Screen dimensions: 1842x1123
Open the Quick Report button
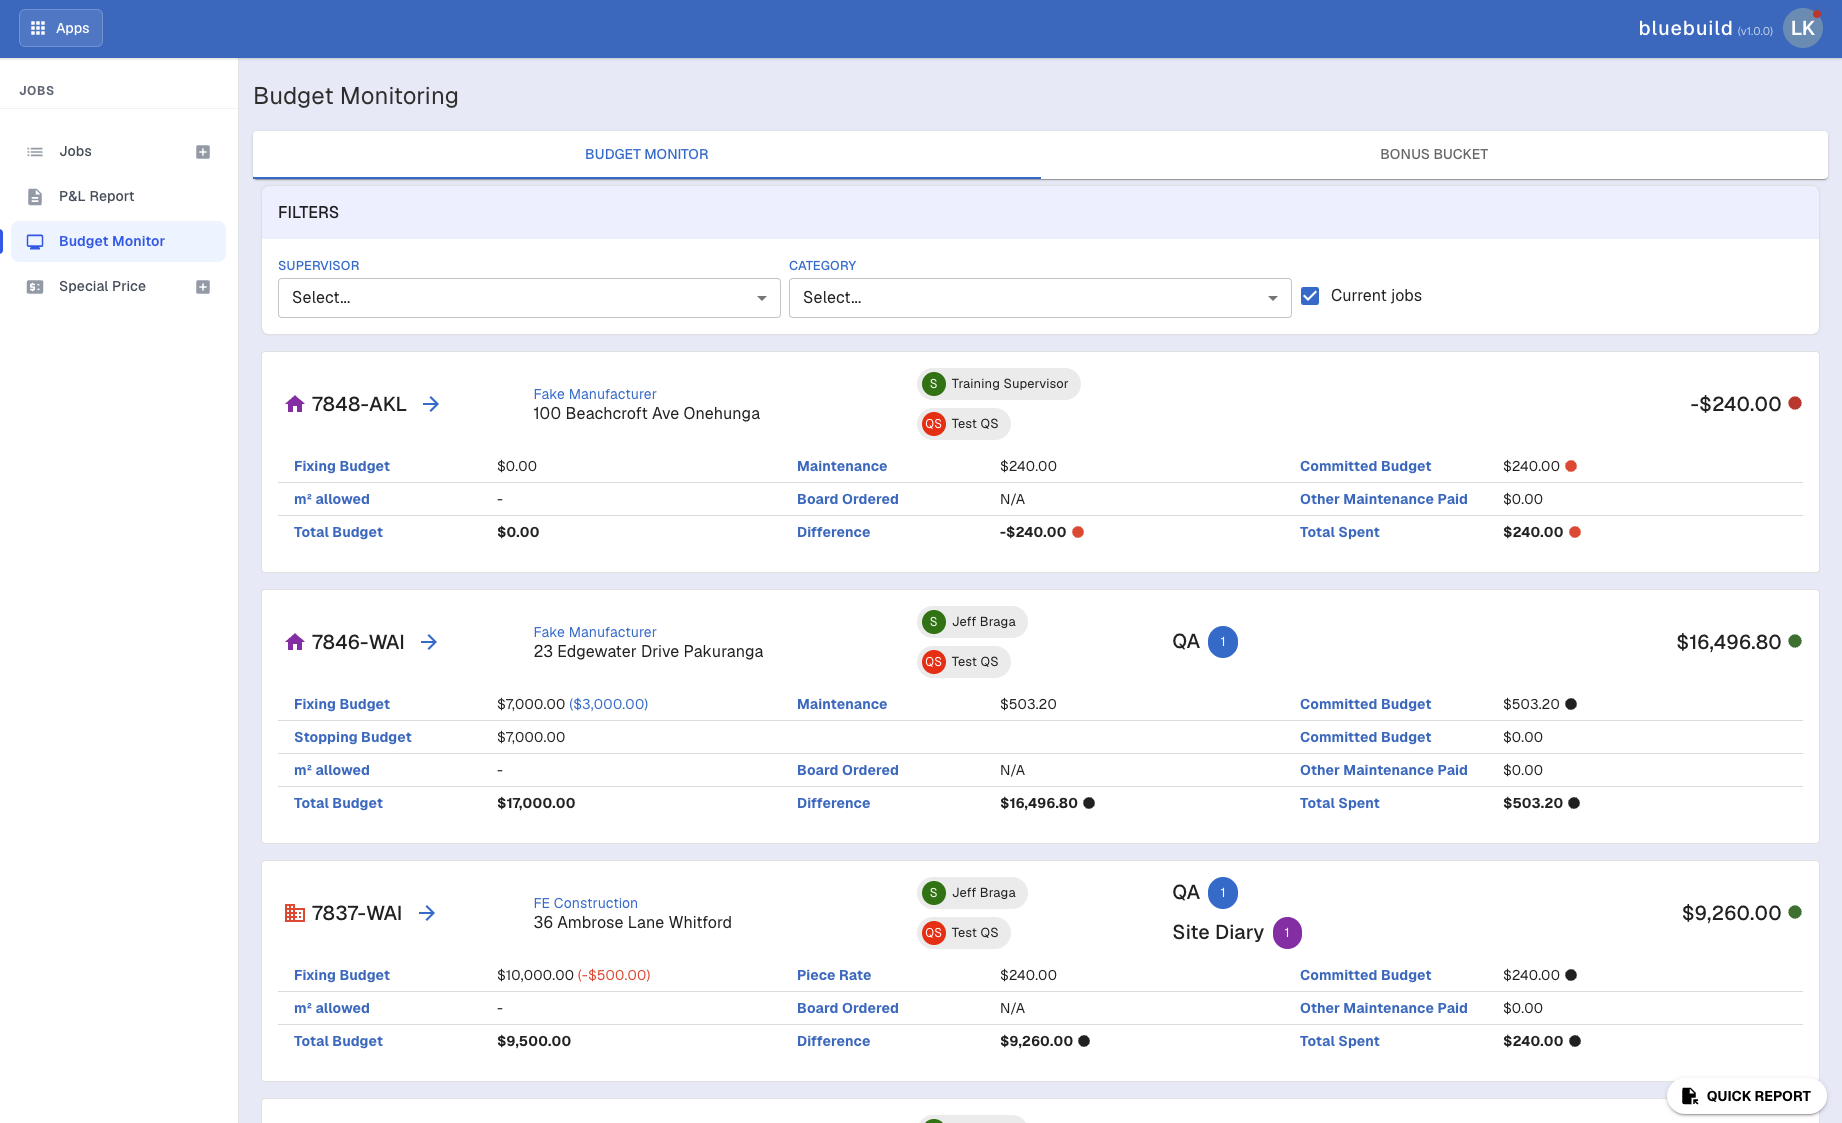tap(1746, 1096)
